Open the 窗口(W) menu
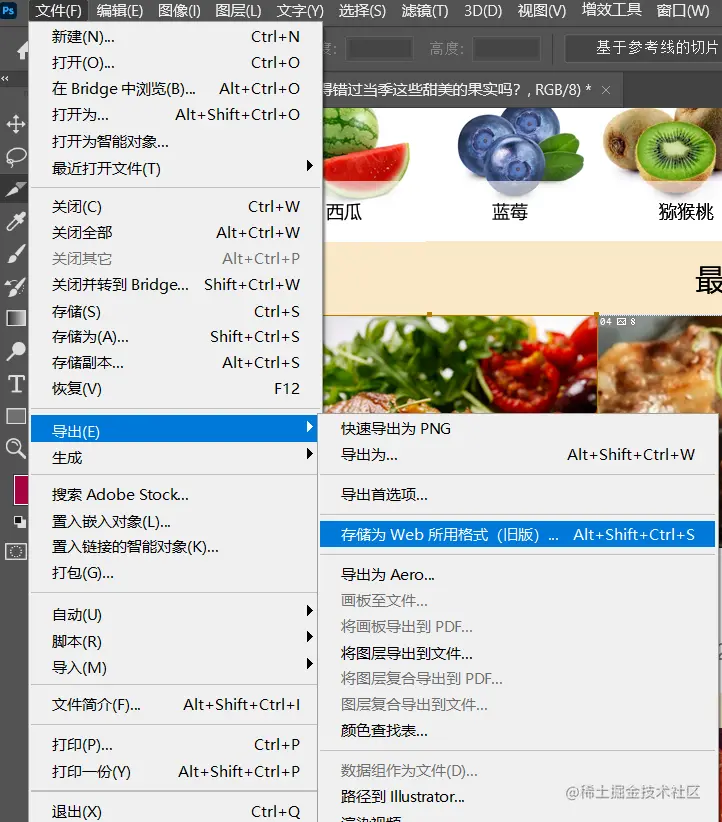Screen dimensions: 722x822 point(683,10)
